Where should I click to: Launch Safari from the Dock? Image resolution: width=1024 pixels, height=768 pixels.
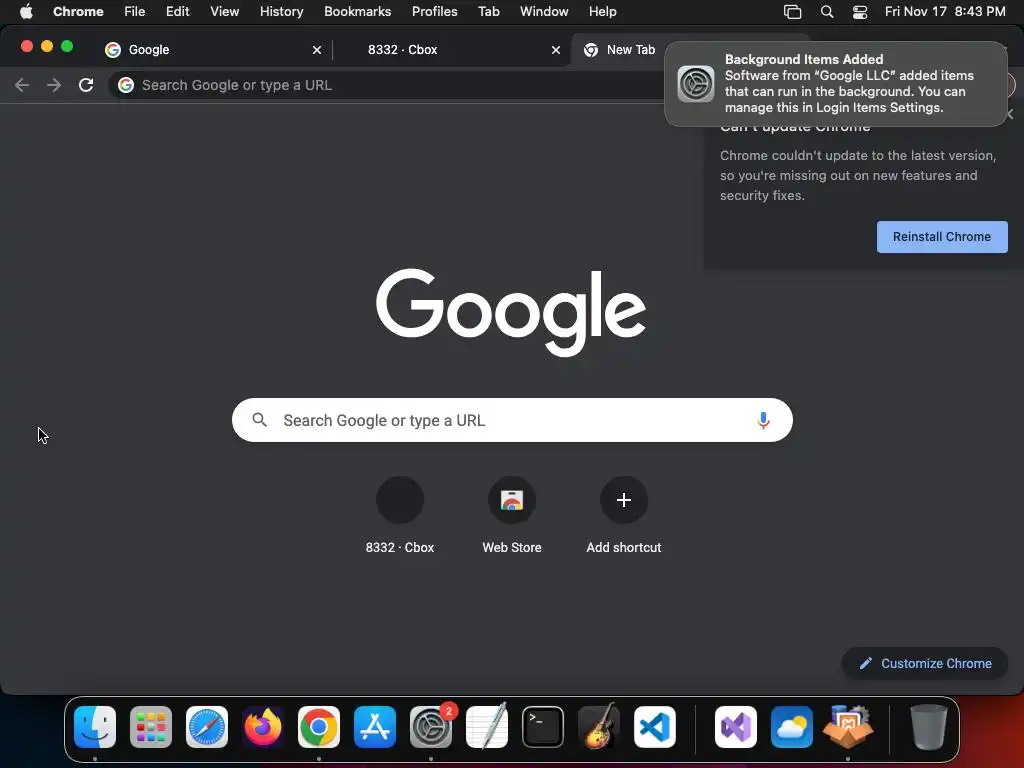click(x=207, y=727)
